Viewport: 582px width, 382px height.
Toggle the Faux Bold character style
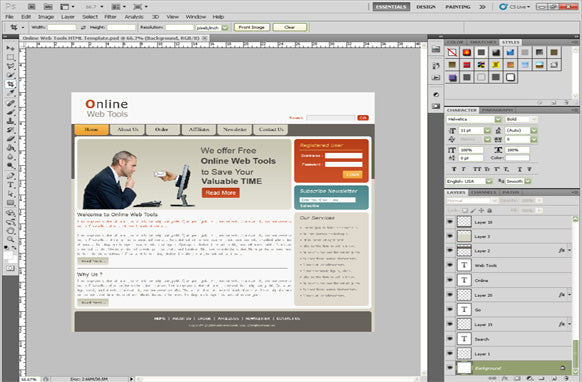tap(454, 169)
